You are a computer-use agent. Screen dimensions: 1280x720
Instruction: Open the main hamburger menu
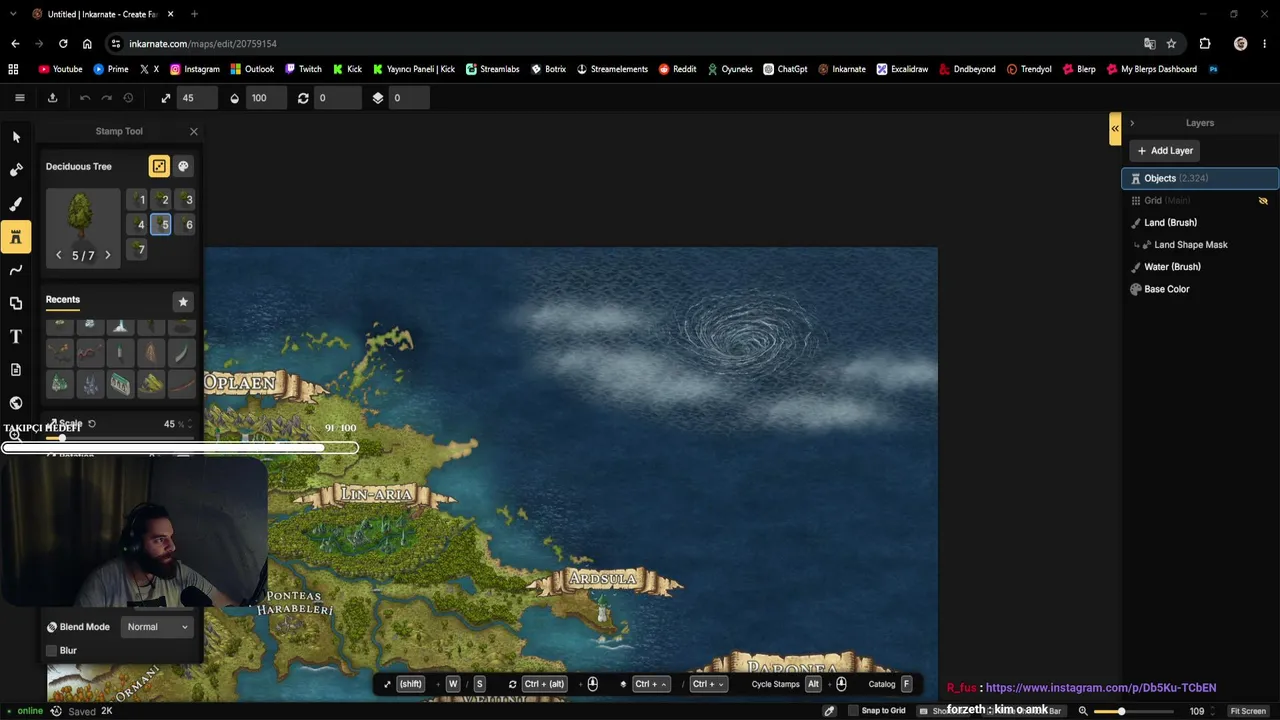(x=19, y=98)
